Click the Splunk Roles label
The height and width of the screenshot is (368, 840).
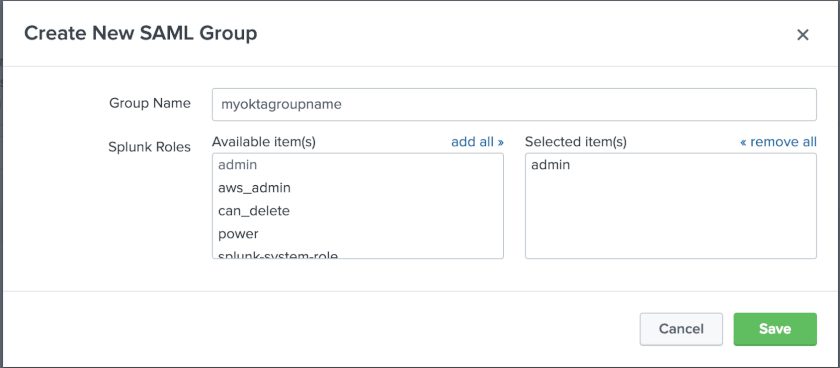149,147
